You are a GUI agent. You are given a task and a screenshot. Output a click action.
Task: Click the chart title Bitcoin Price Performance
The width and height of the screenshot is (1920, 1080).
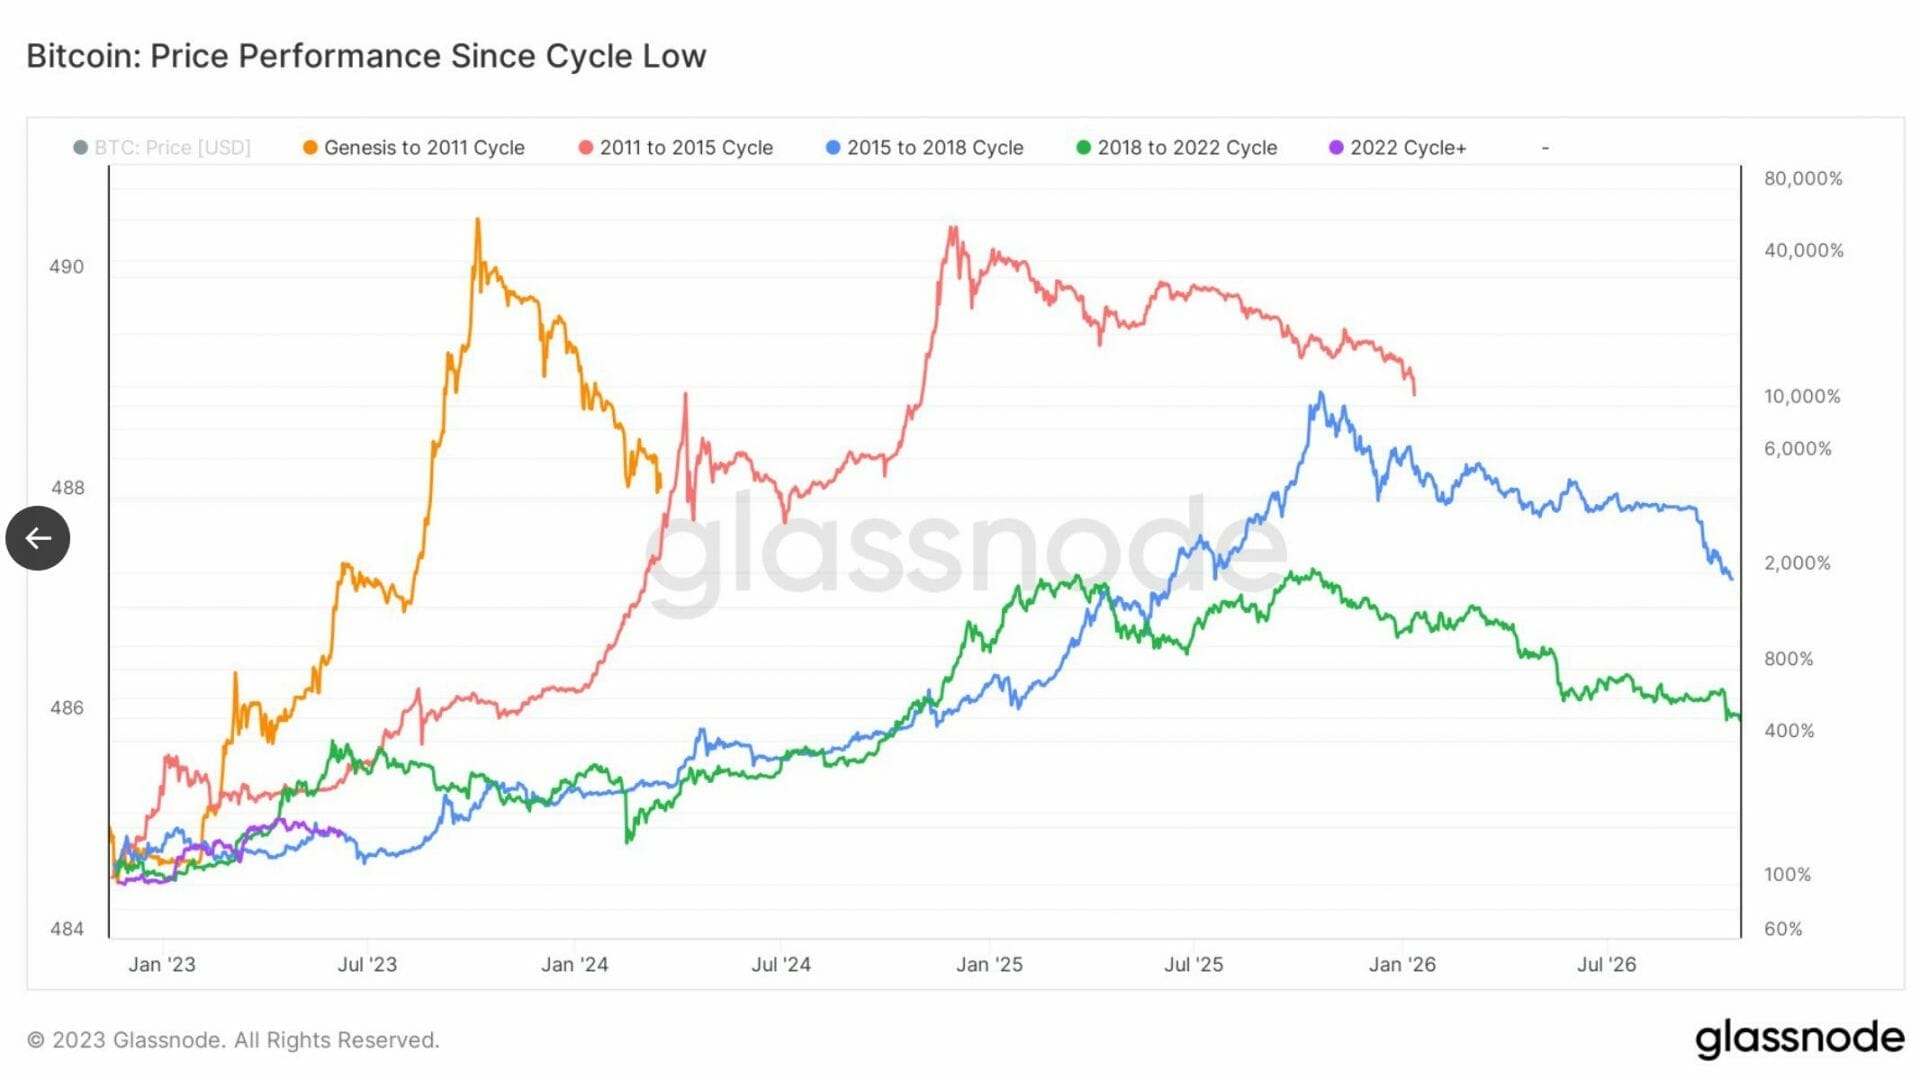pyautogui.click(x=366, y=56)
